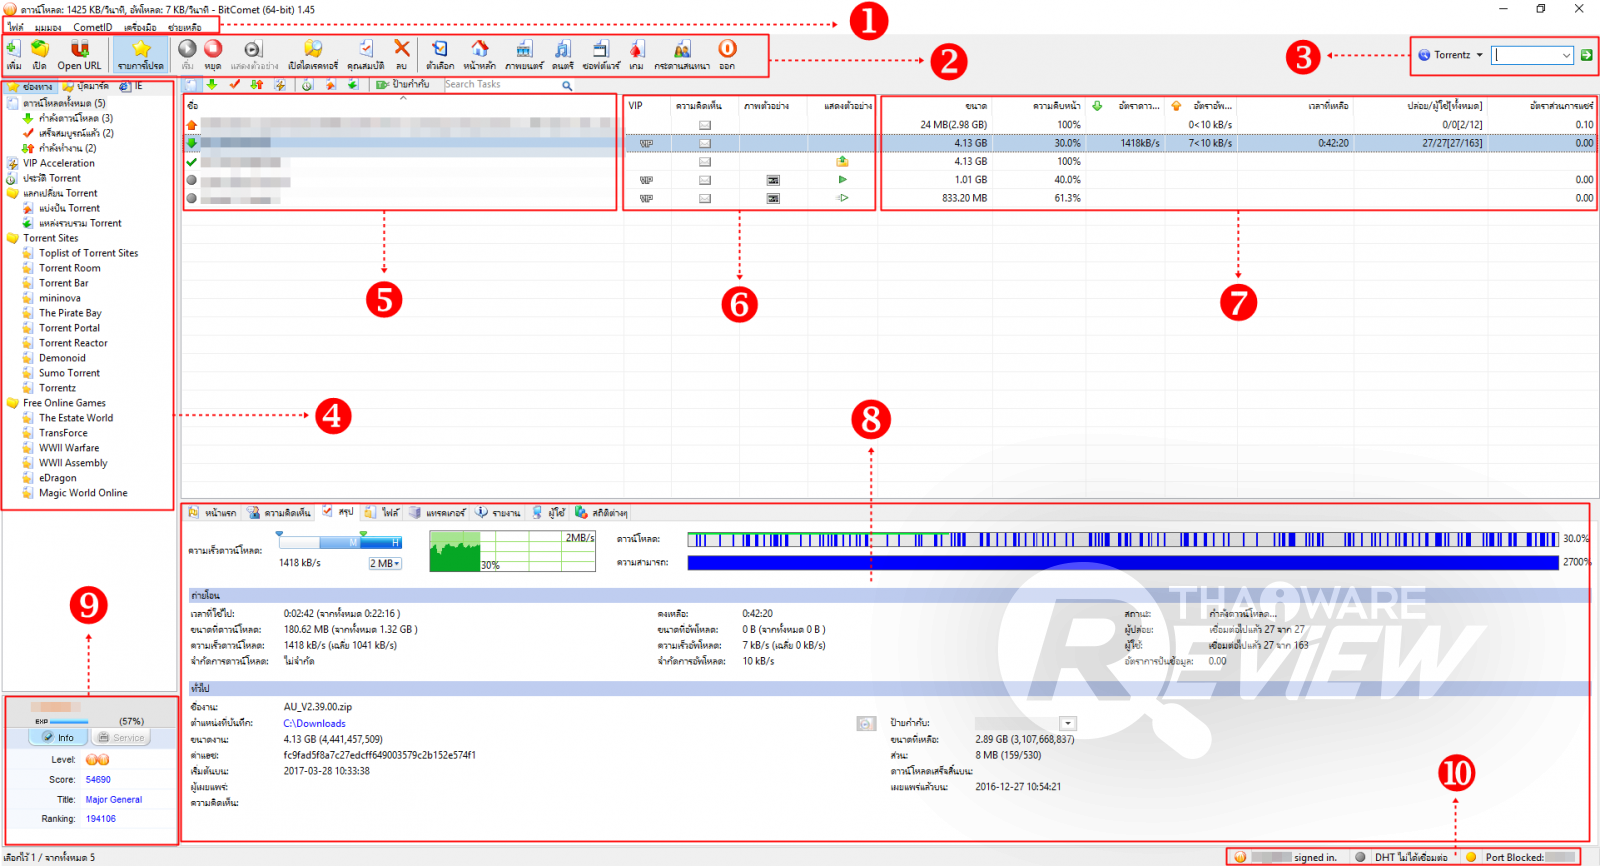This screenshot has width=1600, height=866.
Task: Click the Port Blocked status bar indicator
Action: click(x=1520, y=857)
